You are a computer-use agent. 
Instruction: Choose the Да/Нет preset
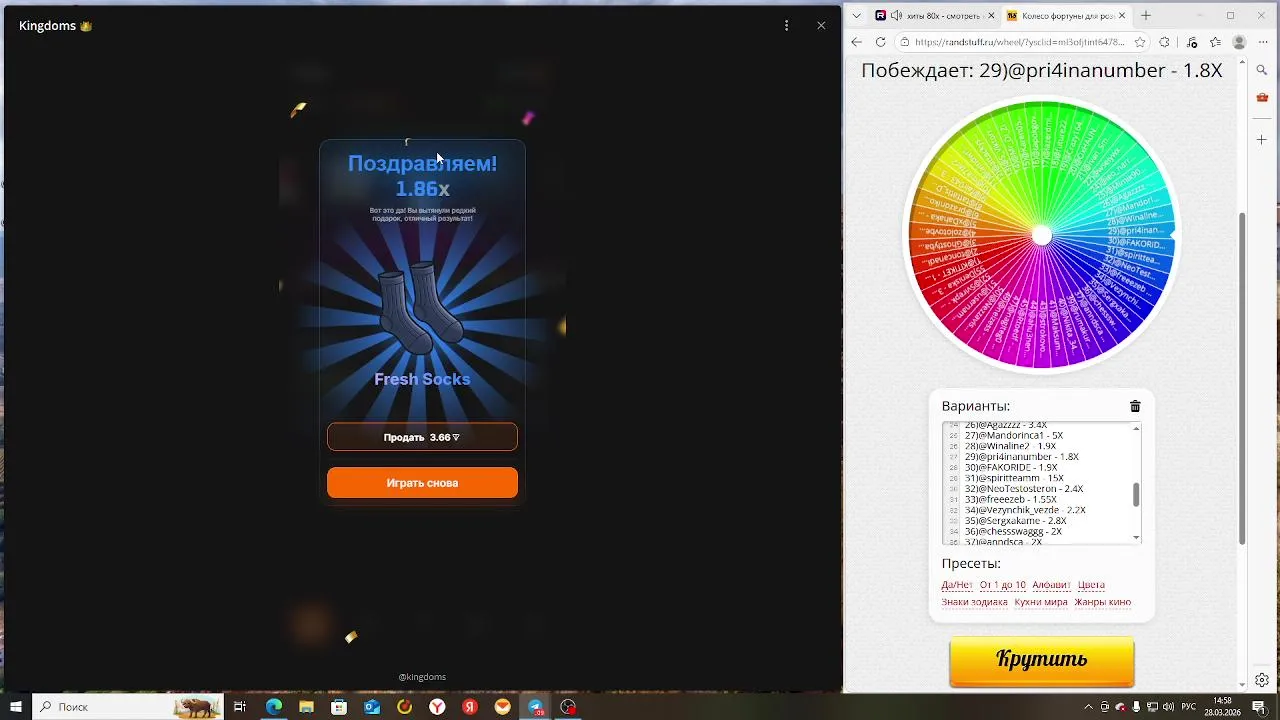coord(957,585)
